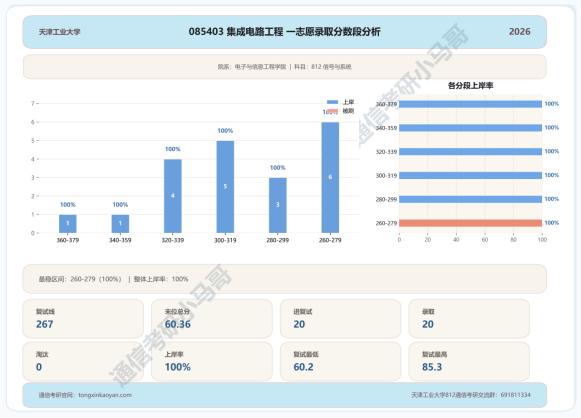Select the 300-319 bar showing 5

[225, 187]
